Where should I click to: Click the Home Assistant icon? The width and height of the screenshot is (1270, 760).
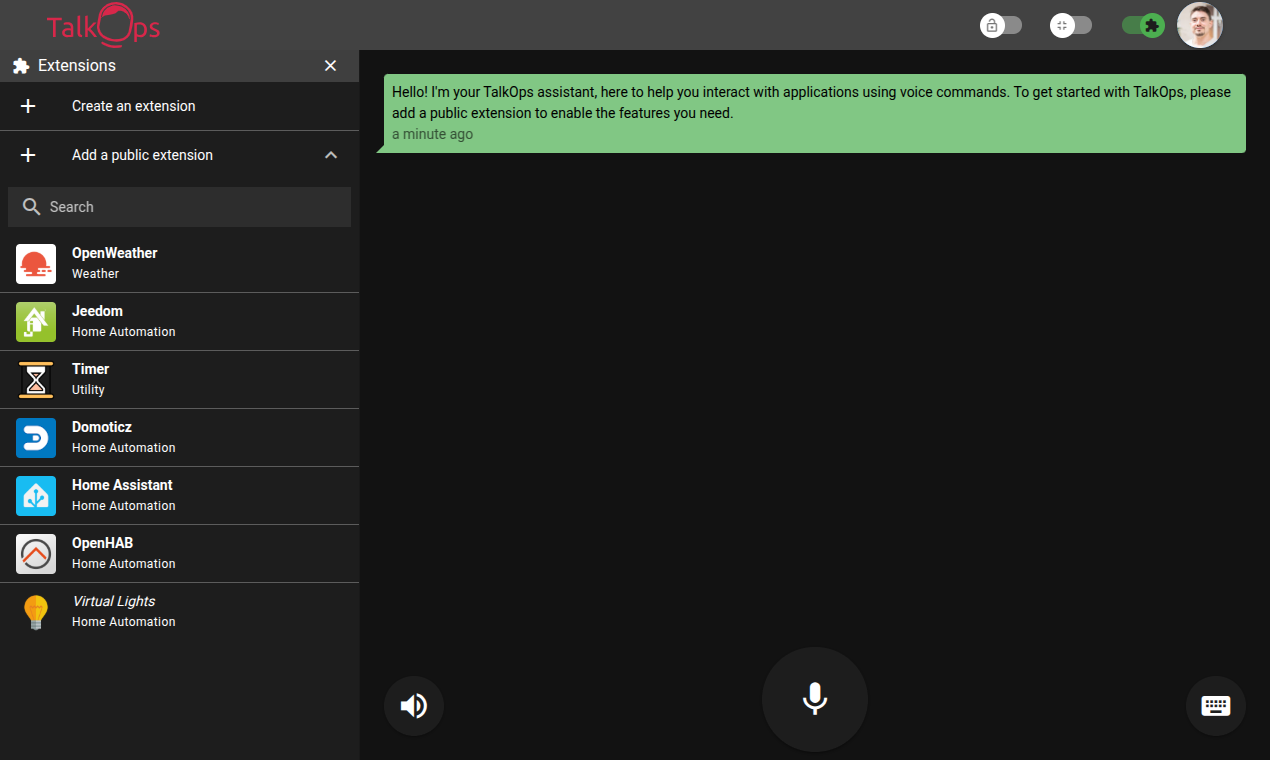pyautogui.click(x=36, y=496)
